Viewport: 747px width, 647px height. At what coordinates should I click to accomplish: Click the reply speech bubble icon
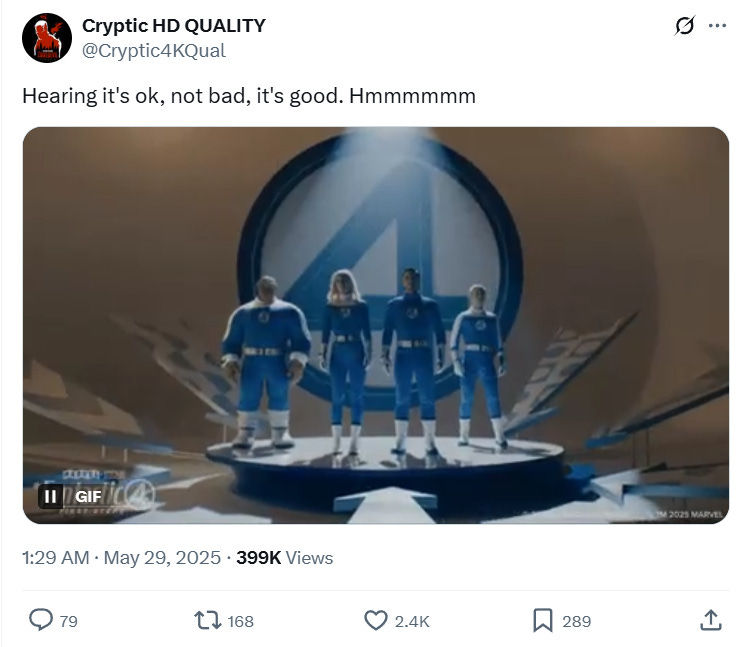[x=41, y=620]
